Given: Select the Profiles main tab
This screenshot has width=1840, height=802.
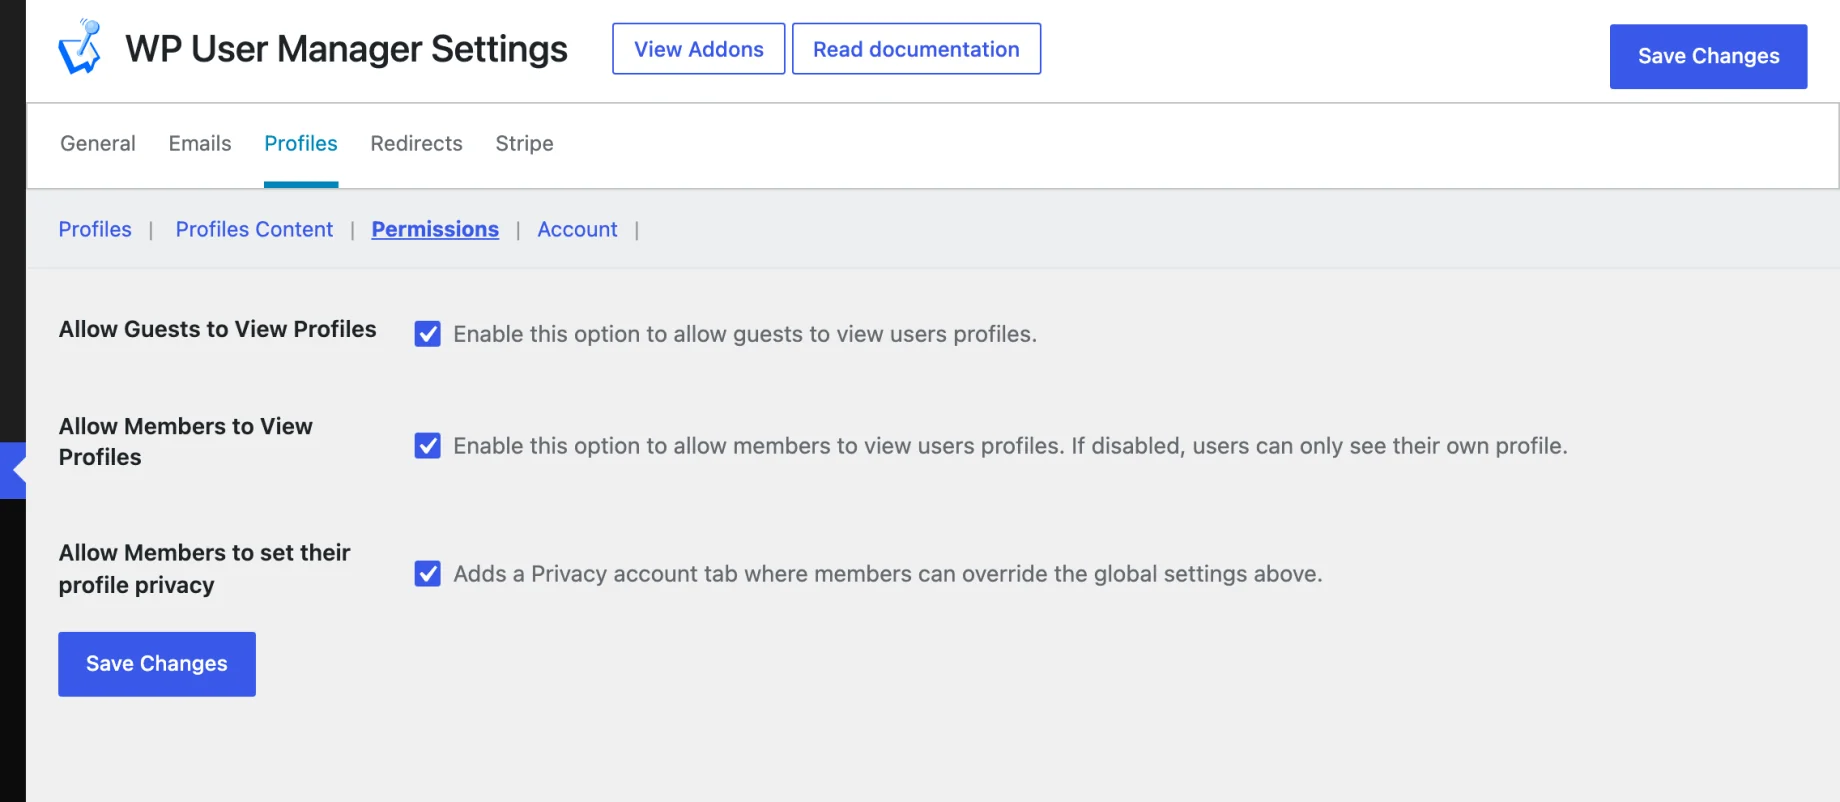Looking at the screenshot, I should (x=301, y=144).
